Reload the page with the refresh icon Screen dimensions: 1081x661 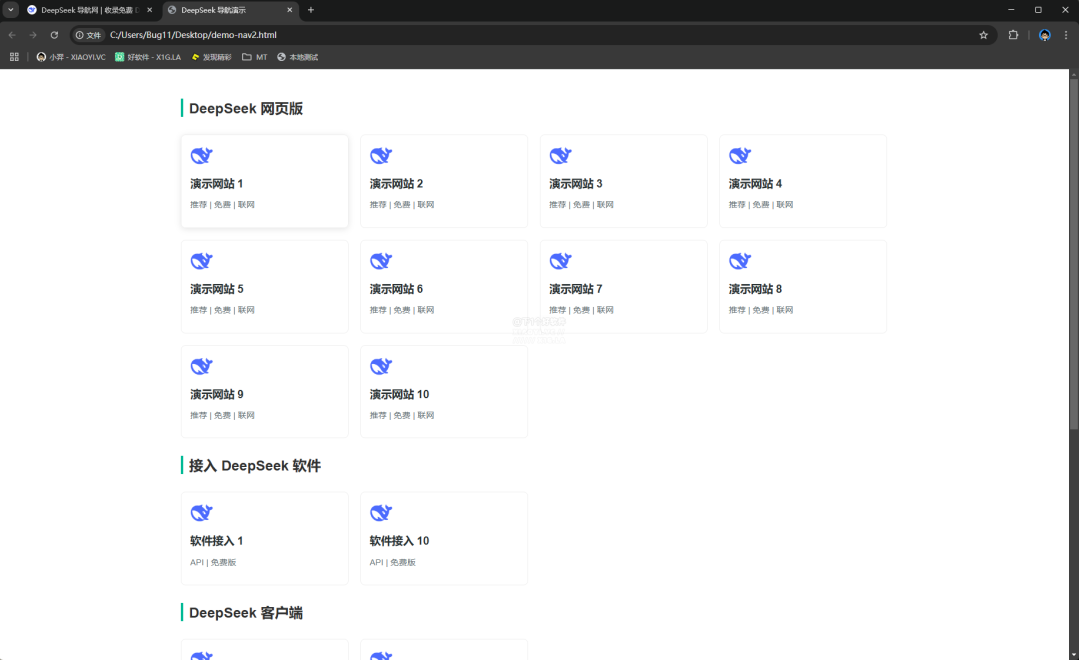coord(54,35)
